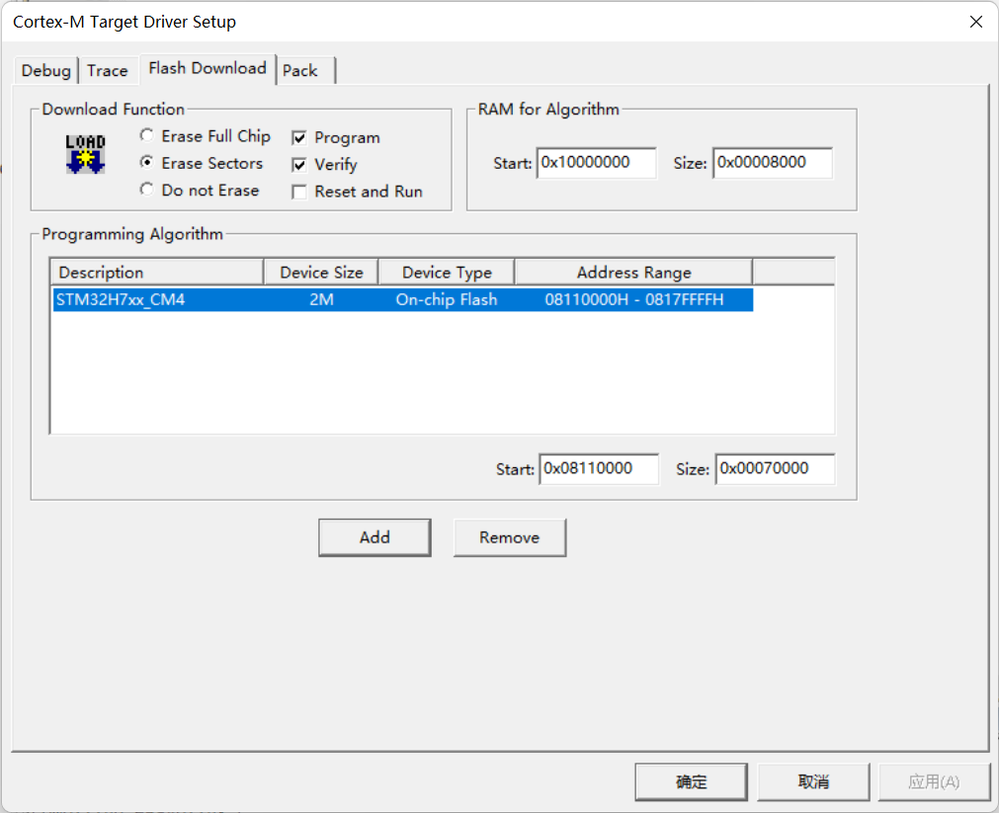Toggle the Program checkbox
Image resolution: width=999 pixels, height=813 pixels.
(299, 138)
